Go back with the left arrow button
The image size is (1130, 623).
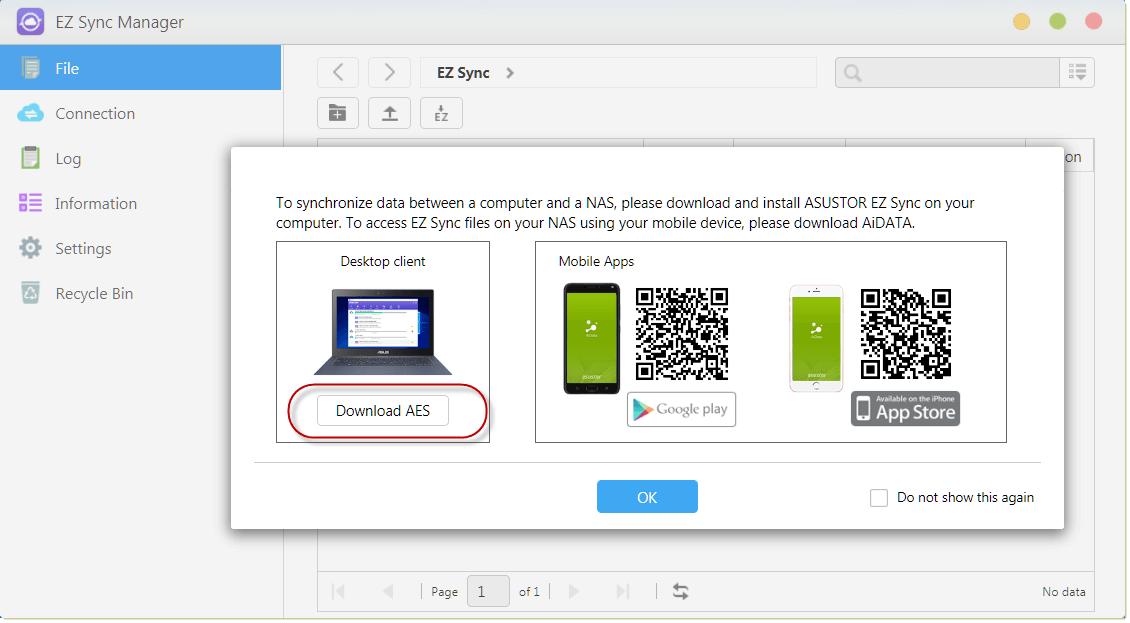pos(338,72)
